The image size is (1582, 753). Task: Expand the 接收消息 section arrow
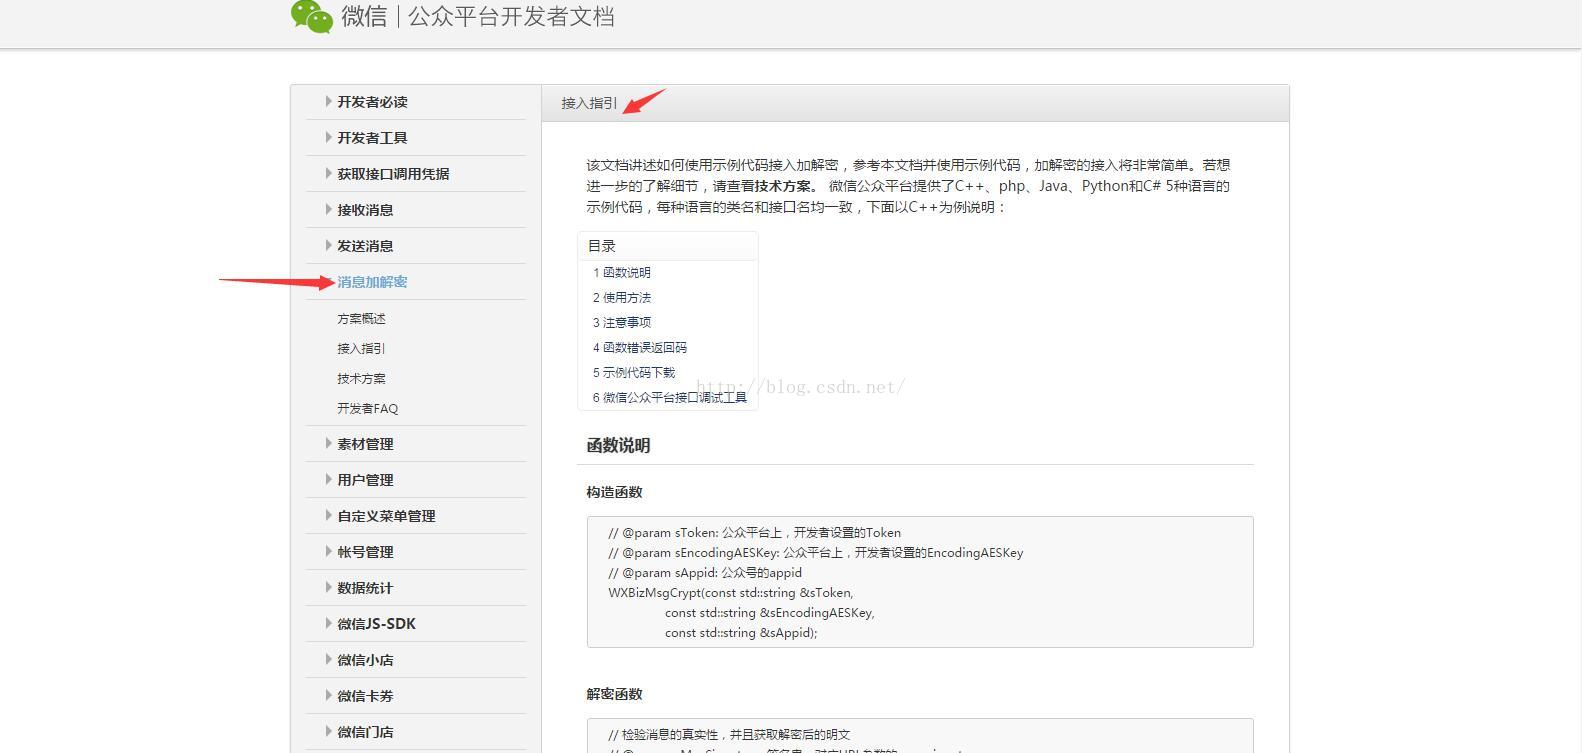pyautogui.click(x=328, y=209)
